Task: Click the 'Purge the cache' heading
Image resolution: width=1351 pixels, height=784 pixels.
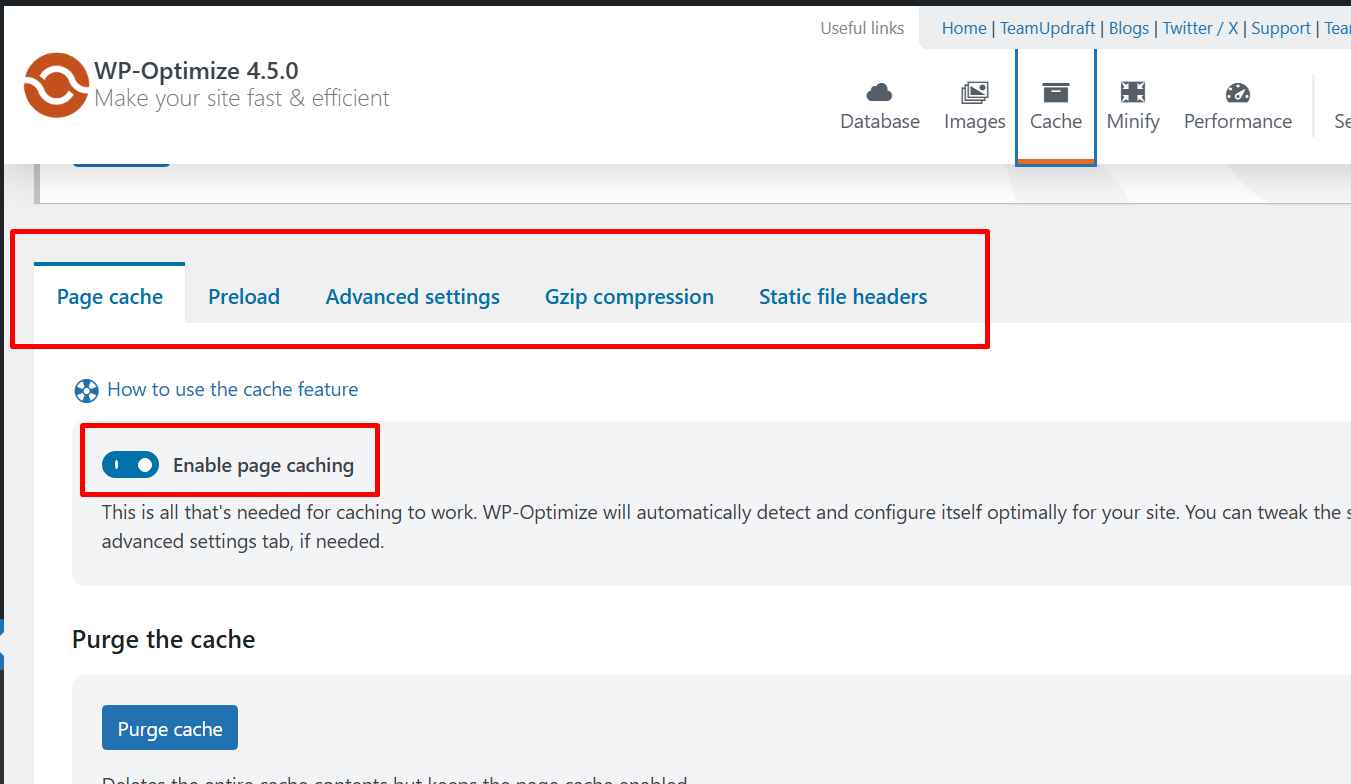Action: tap(164, 639)
